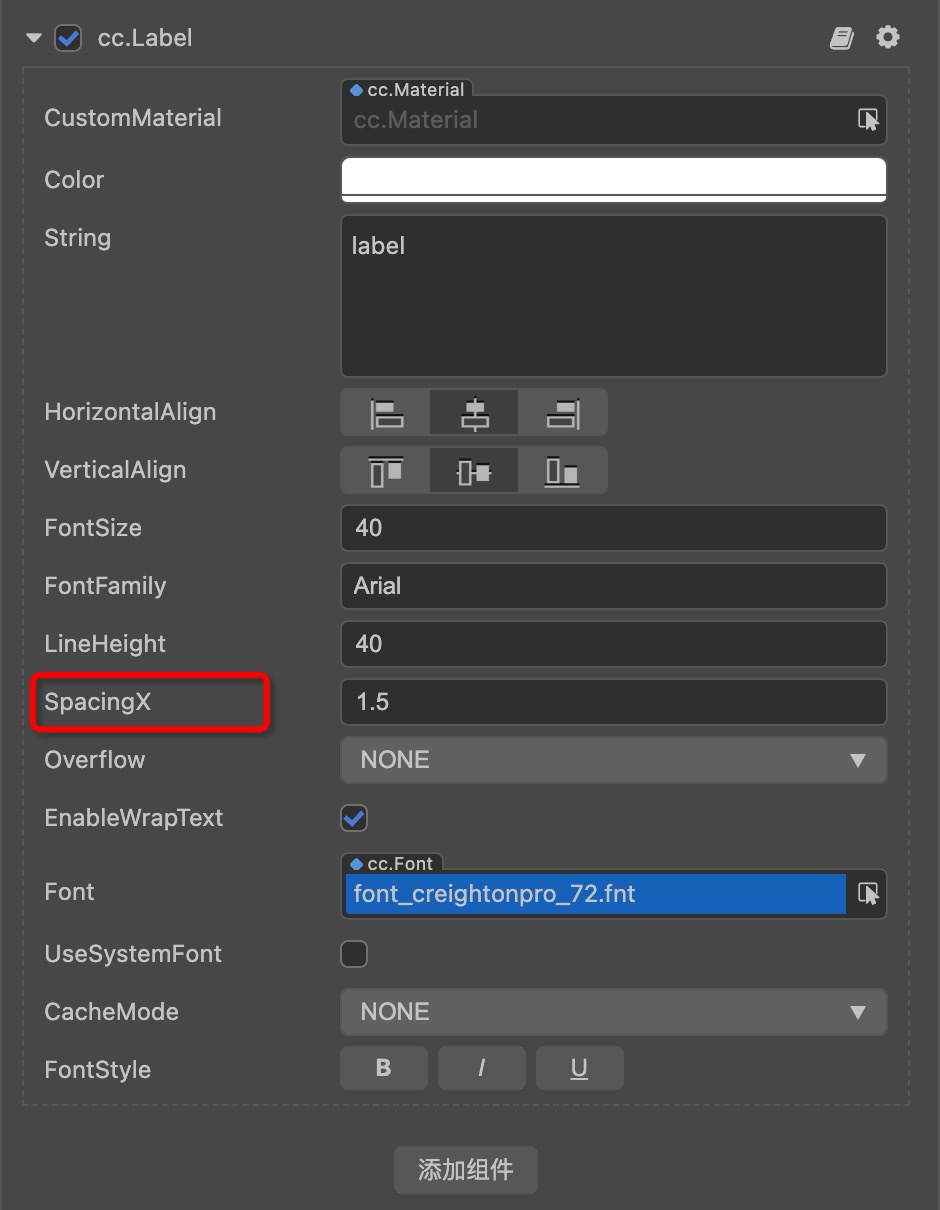Viewport: 940px width, 1210px height.
Task: Enable the UseSystemFont checkbox
Action: tap(354, 954)
